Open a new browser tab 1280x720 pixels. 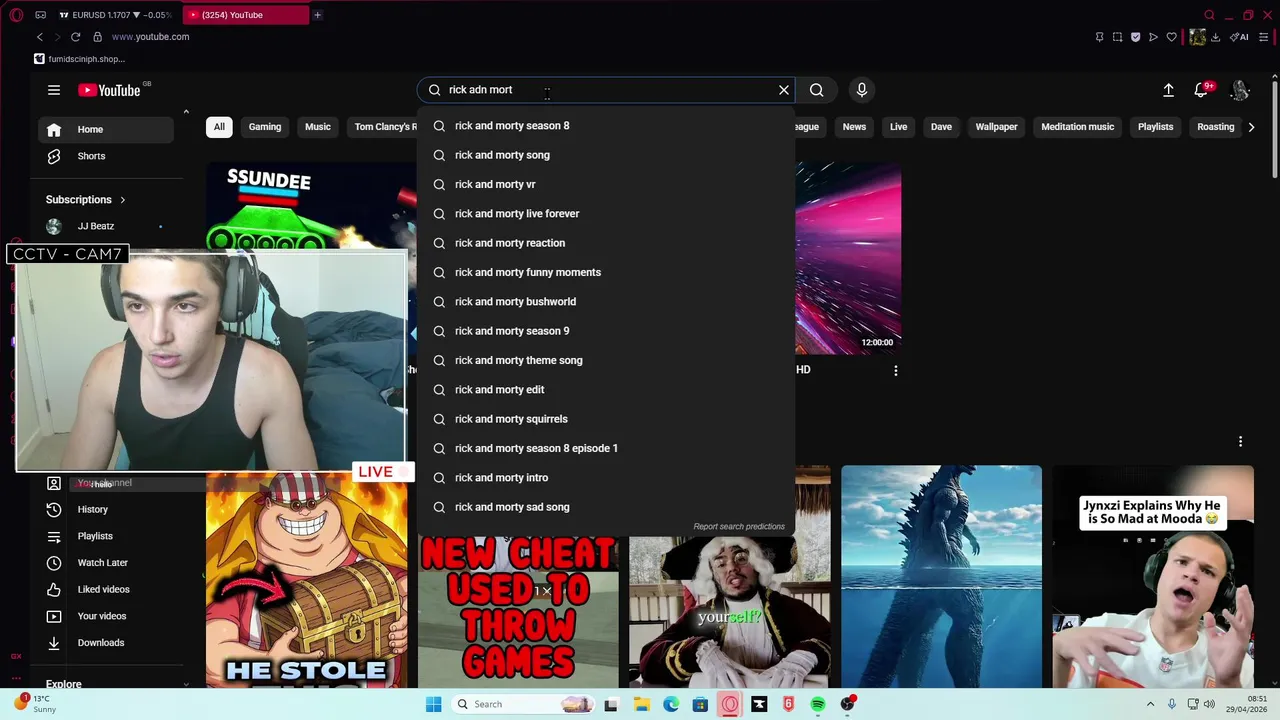(x=317, y=15)
